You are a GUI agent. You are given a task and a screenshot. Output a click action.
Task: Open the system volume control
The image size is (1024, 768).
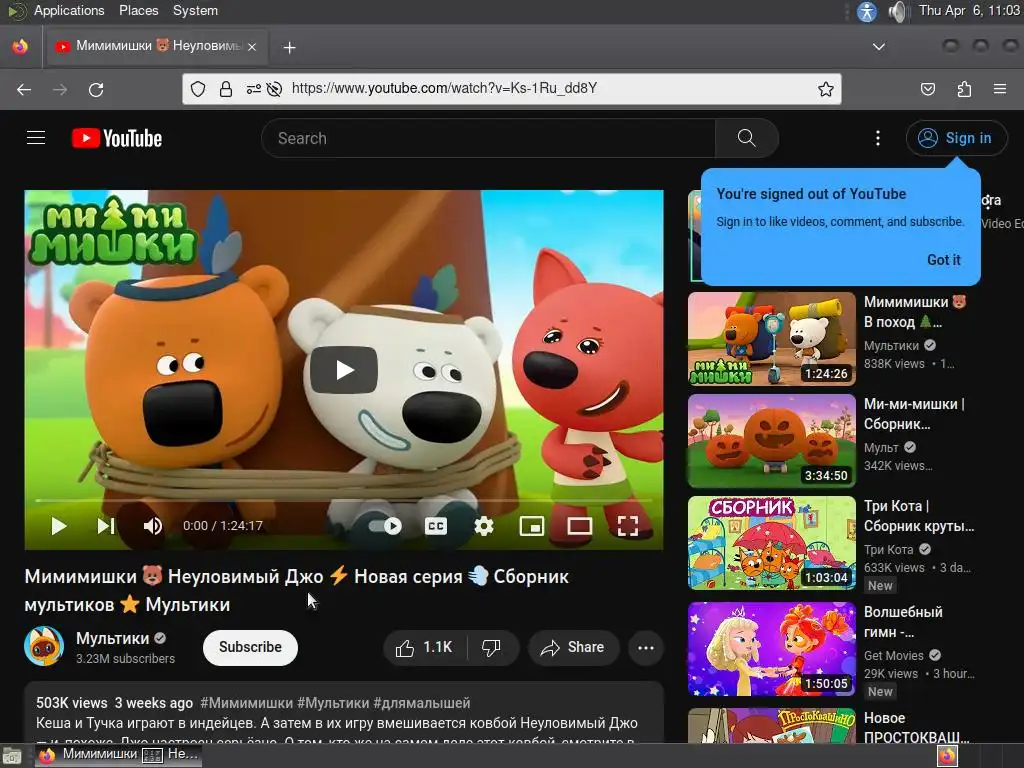tap(899, 11)
